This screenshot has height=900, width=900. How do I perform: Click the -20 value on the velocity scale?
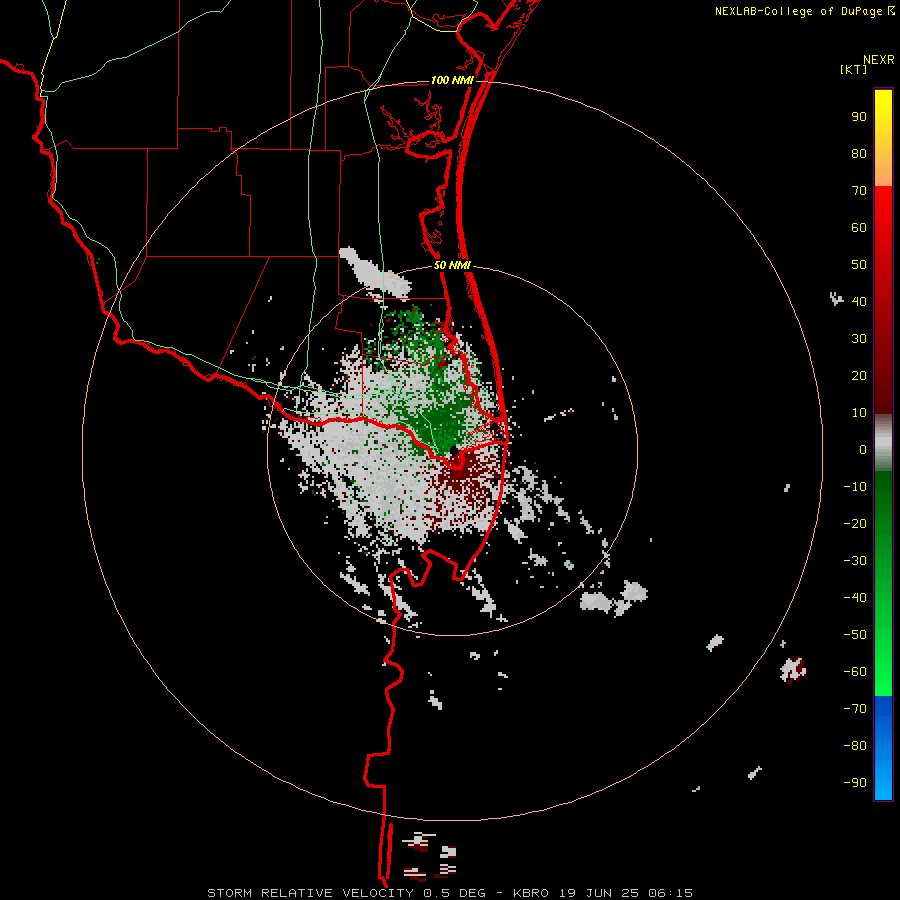[855, 523]
